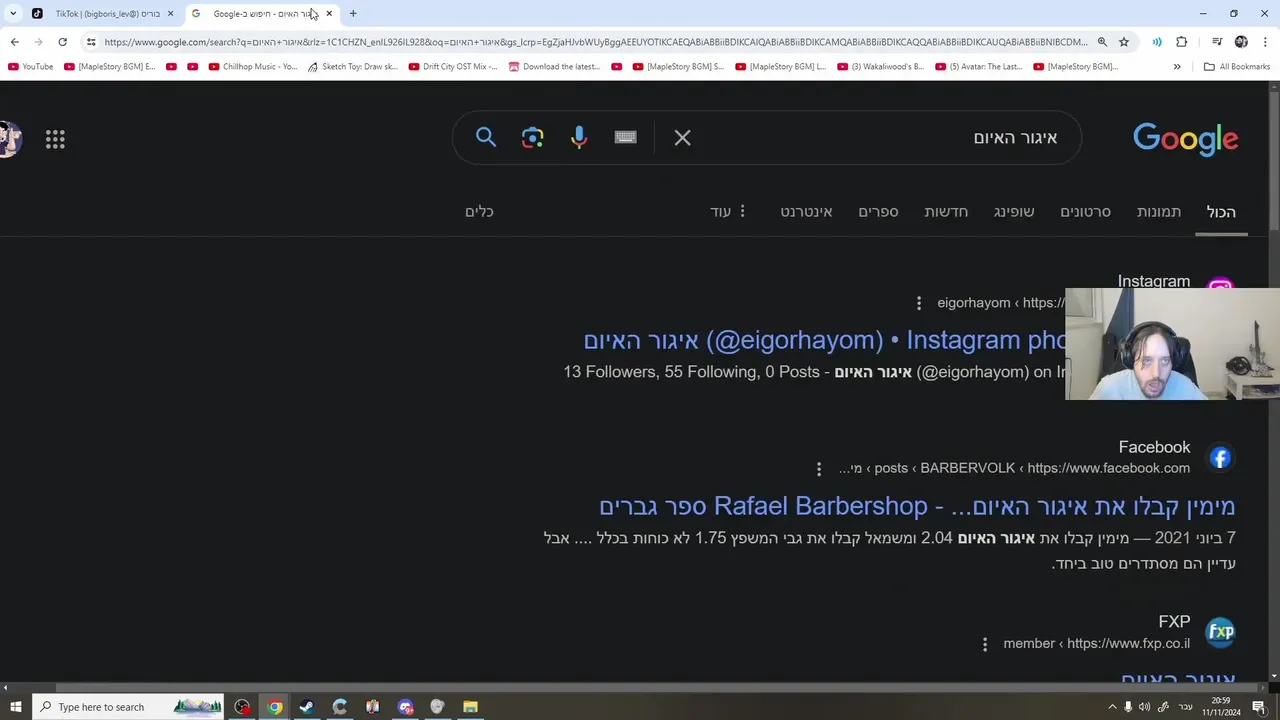This screenshot has width=1280, height=720.
Task: View site information icon in address bar
Action: pyautogui.click(x=91, y=42)
